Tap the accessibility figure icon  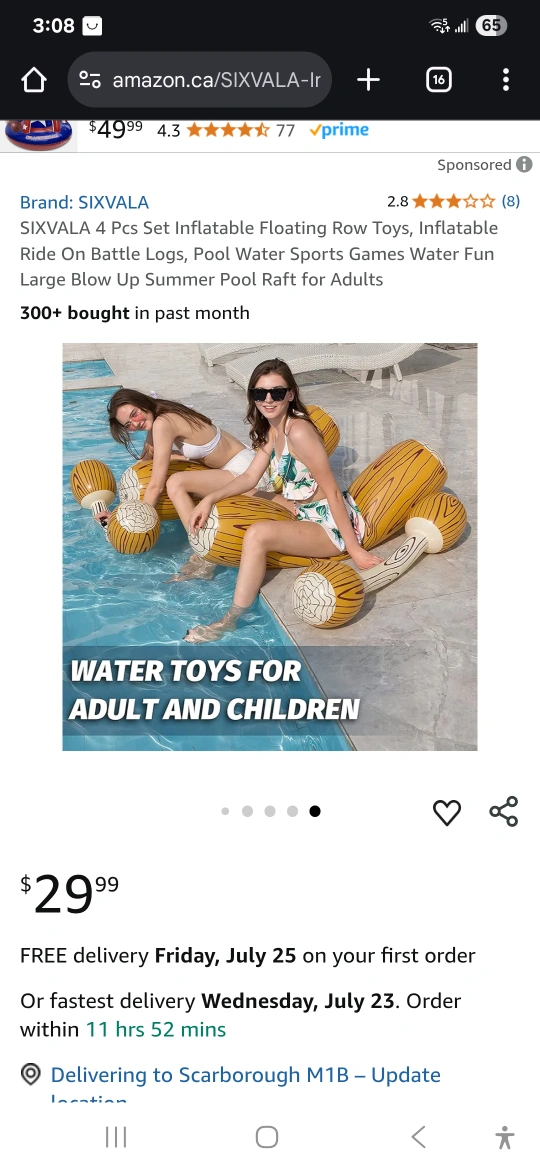[x=505, y=1137]
